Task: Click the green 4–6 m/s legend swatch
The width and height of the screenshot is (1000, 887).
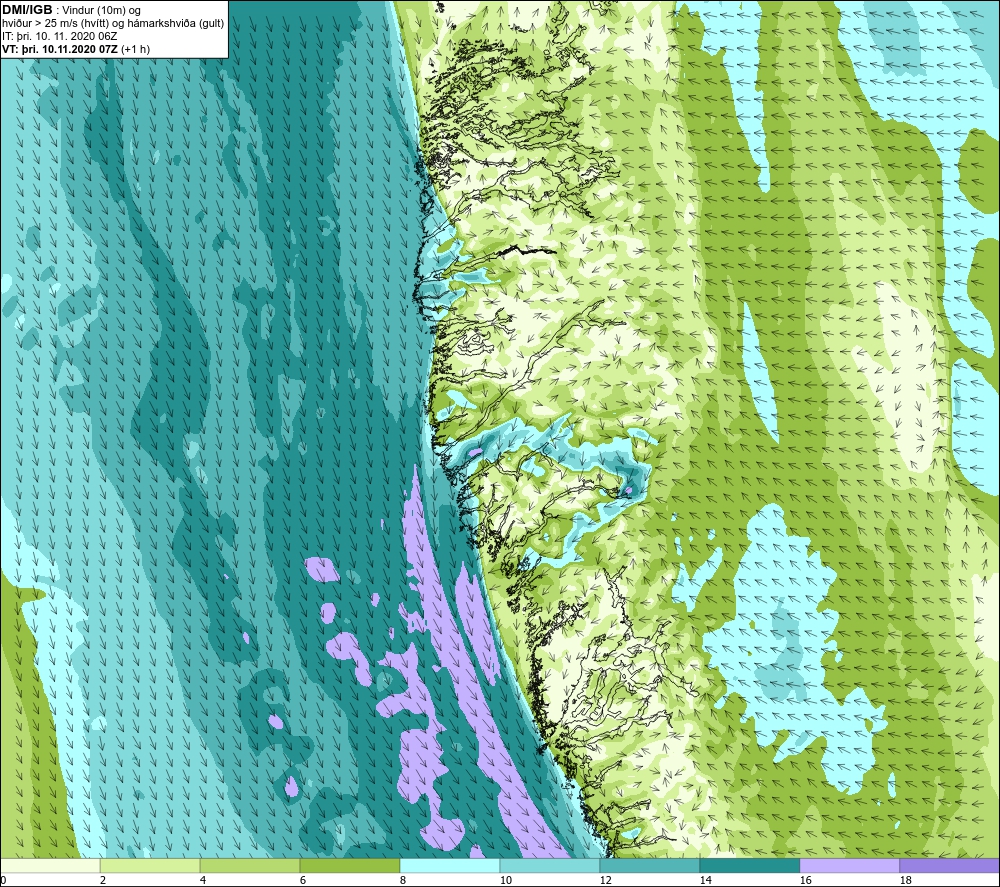Action: click(250, 865)
